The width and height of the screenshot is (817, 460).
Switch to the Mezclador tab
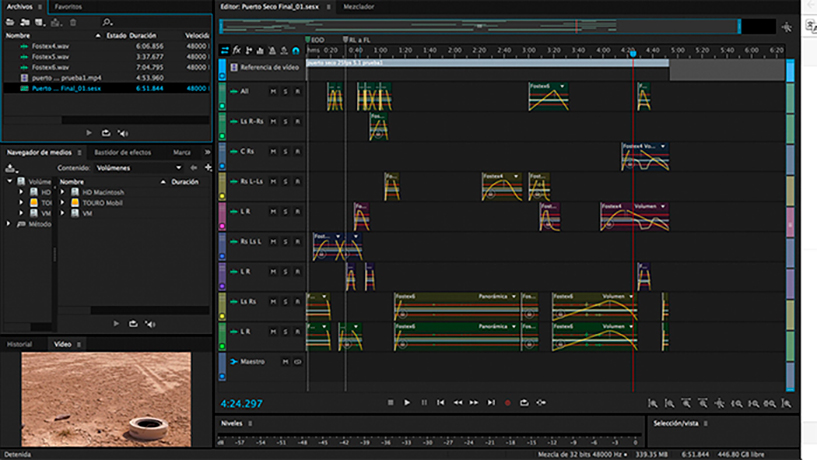tap(358, 7)
